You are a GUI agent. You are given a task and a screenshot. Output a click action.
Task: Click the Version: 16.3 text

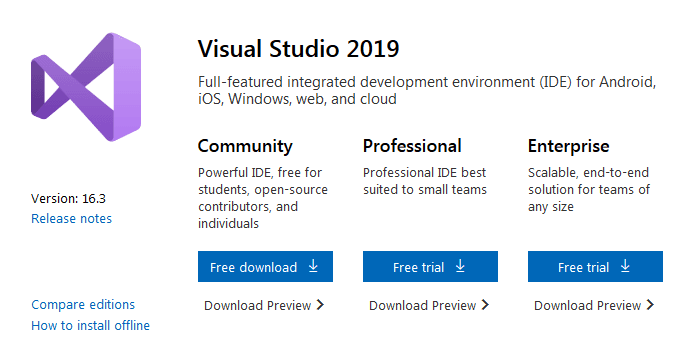[x=68, y=198]
